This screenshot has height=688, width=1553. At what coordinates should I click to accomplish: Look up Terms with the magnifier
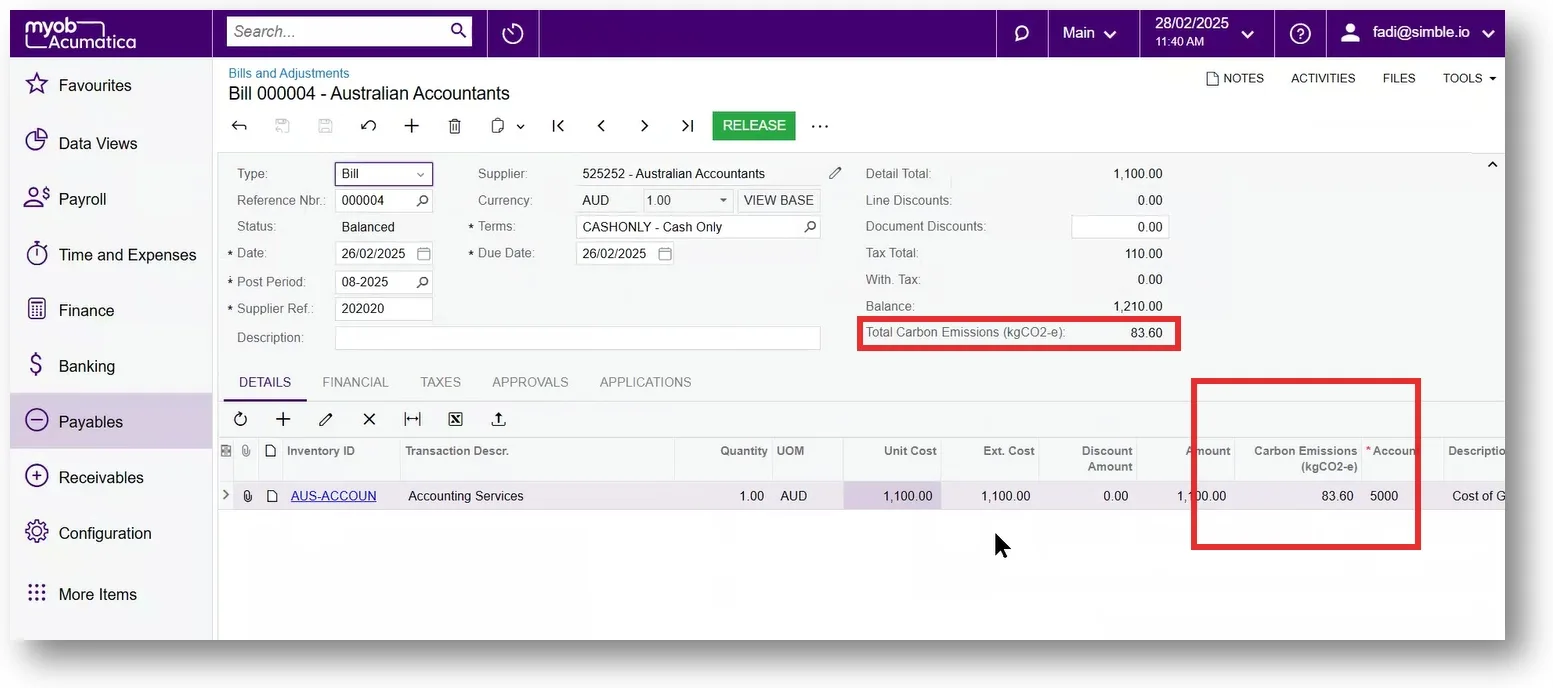tap(810, 227)
